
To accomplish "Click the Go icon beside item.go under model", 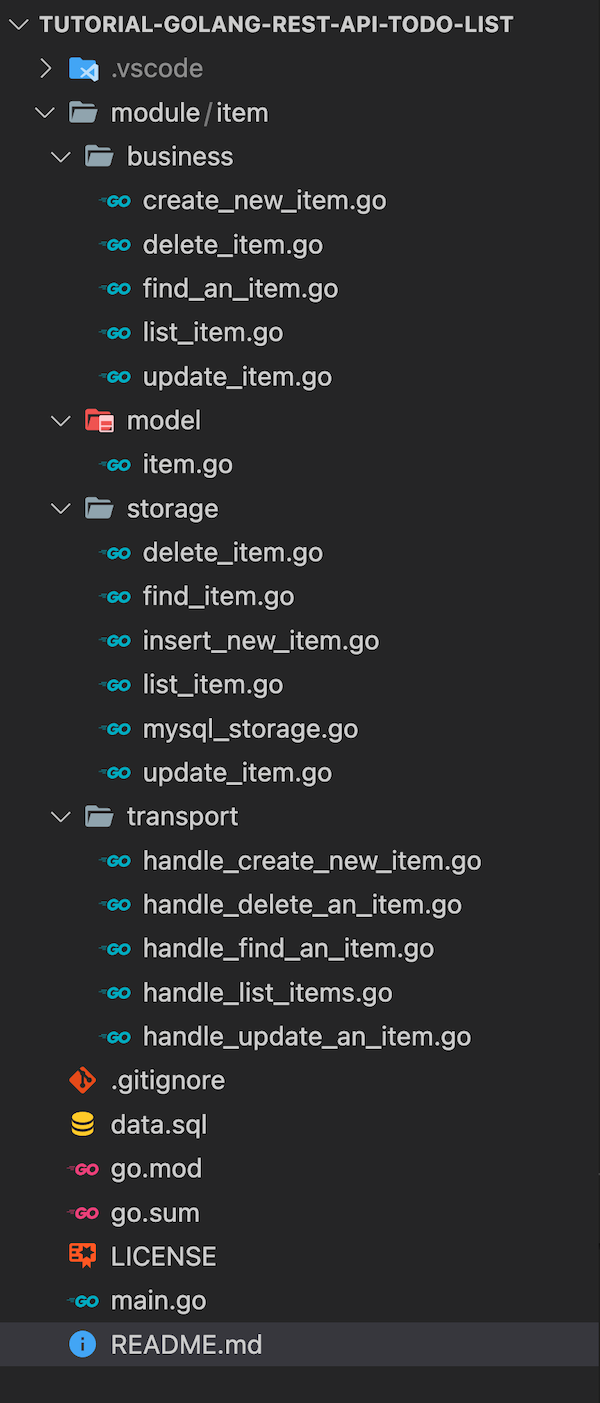I will coord(117,464).
